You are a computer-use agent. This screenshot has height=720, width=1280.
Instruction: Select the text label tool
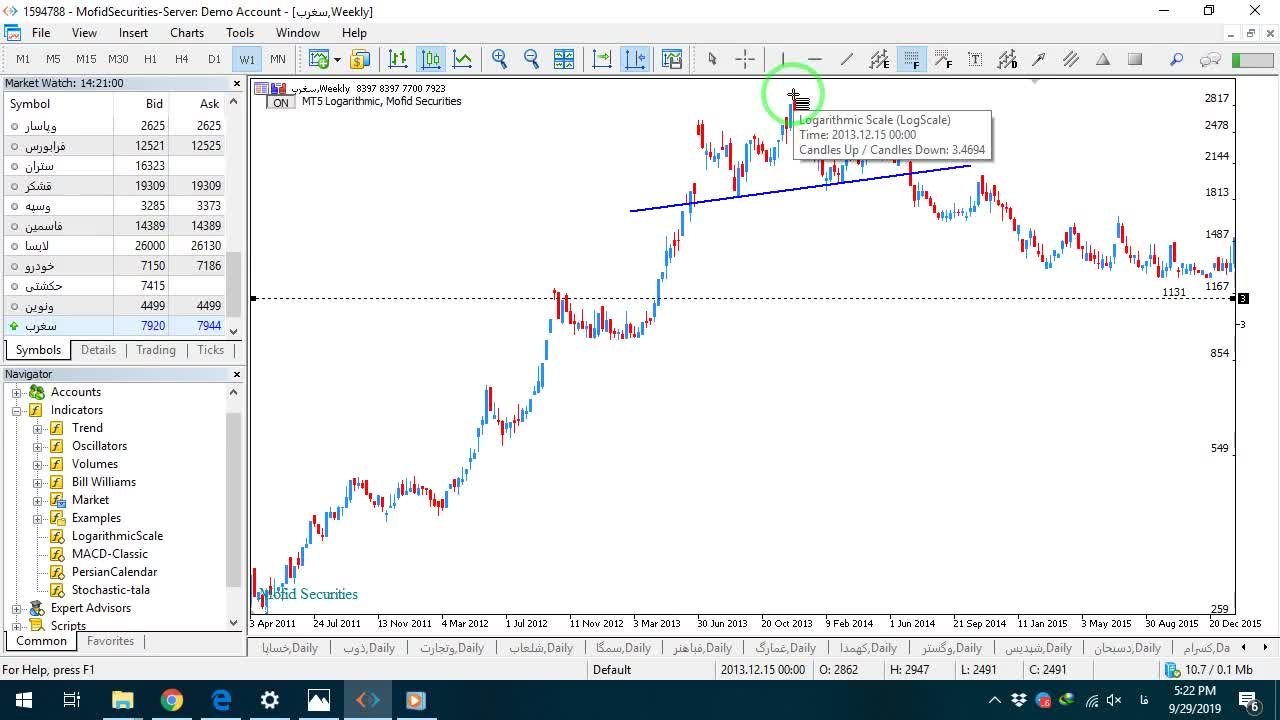click(975, 59)
